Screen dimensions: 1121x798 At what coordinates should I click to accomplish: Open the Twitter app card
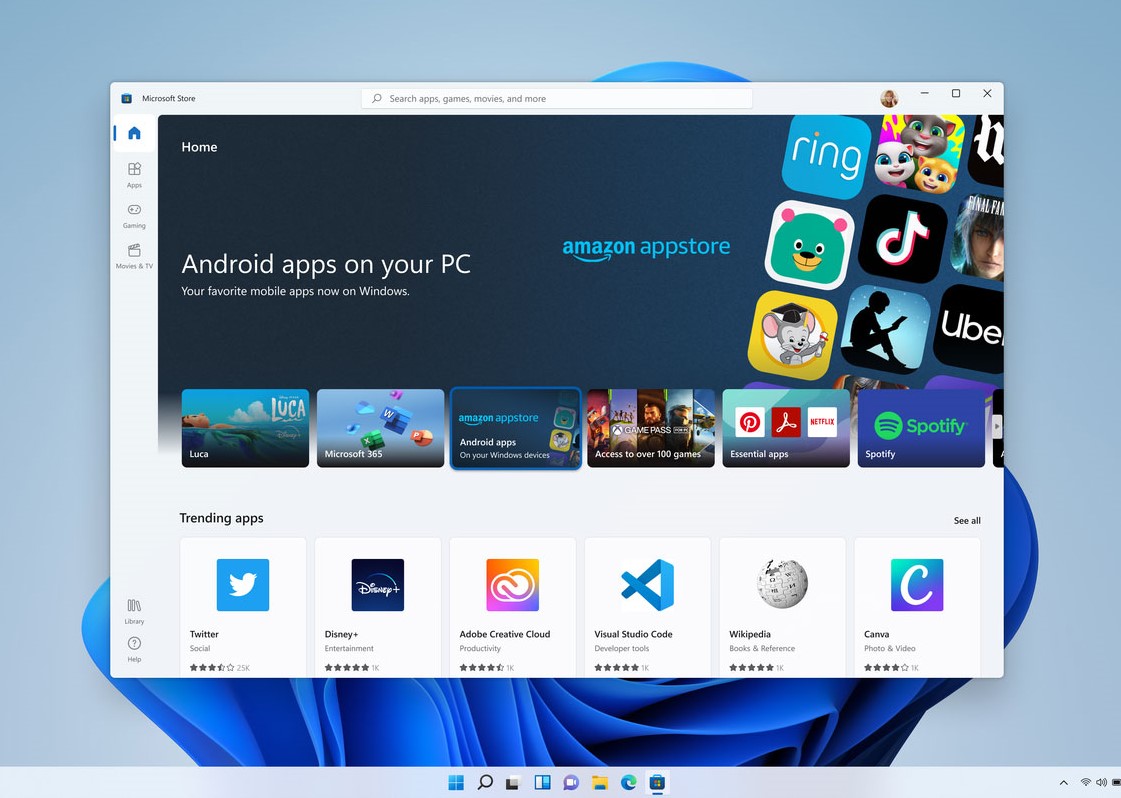[x=243, y=607]
